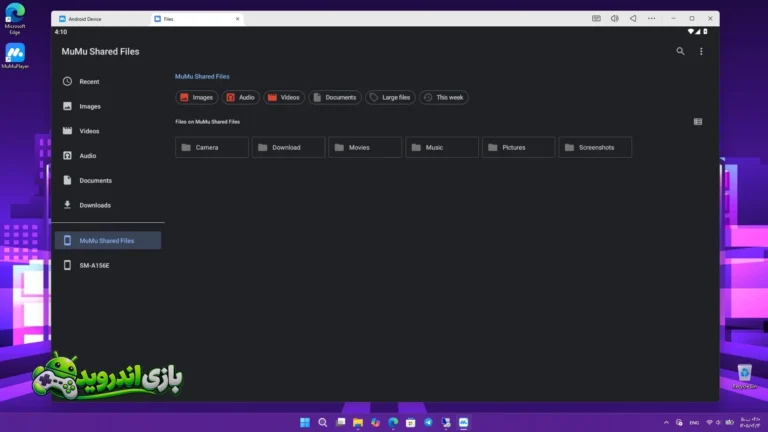Select MuMu Shared Files storage
The width and height of the screenshot is (768, 432).
click(108, 240)
